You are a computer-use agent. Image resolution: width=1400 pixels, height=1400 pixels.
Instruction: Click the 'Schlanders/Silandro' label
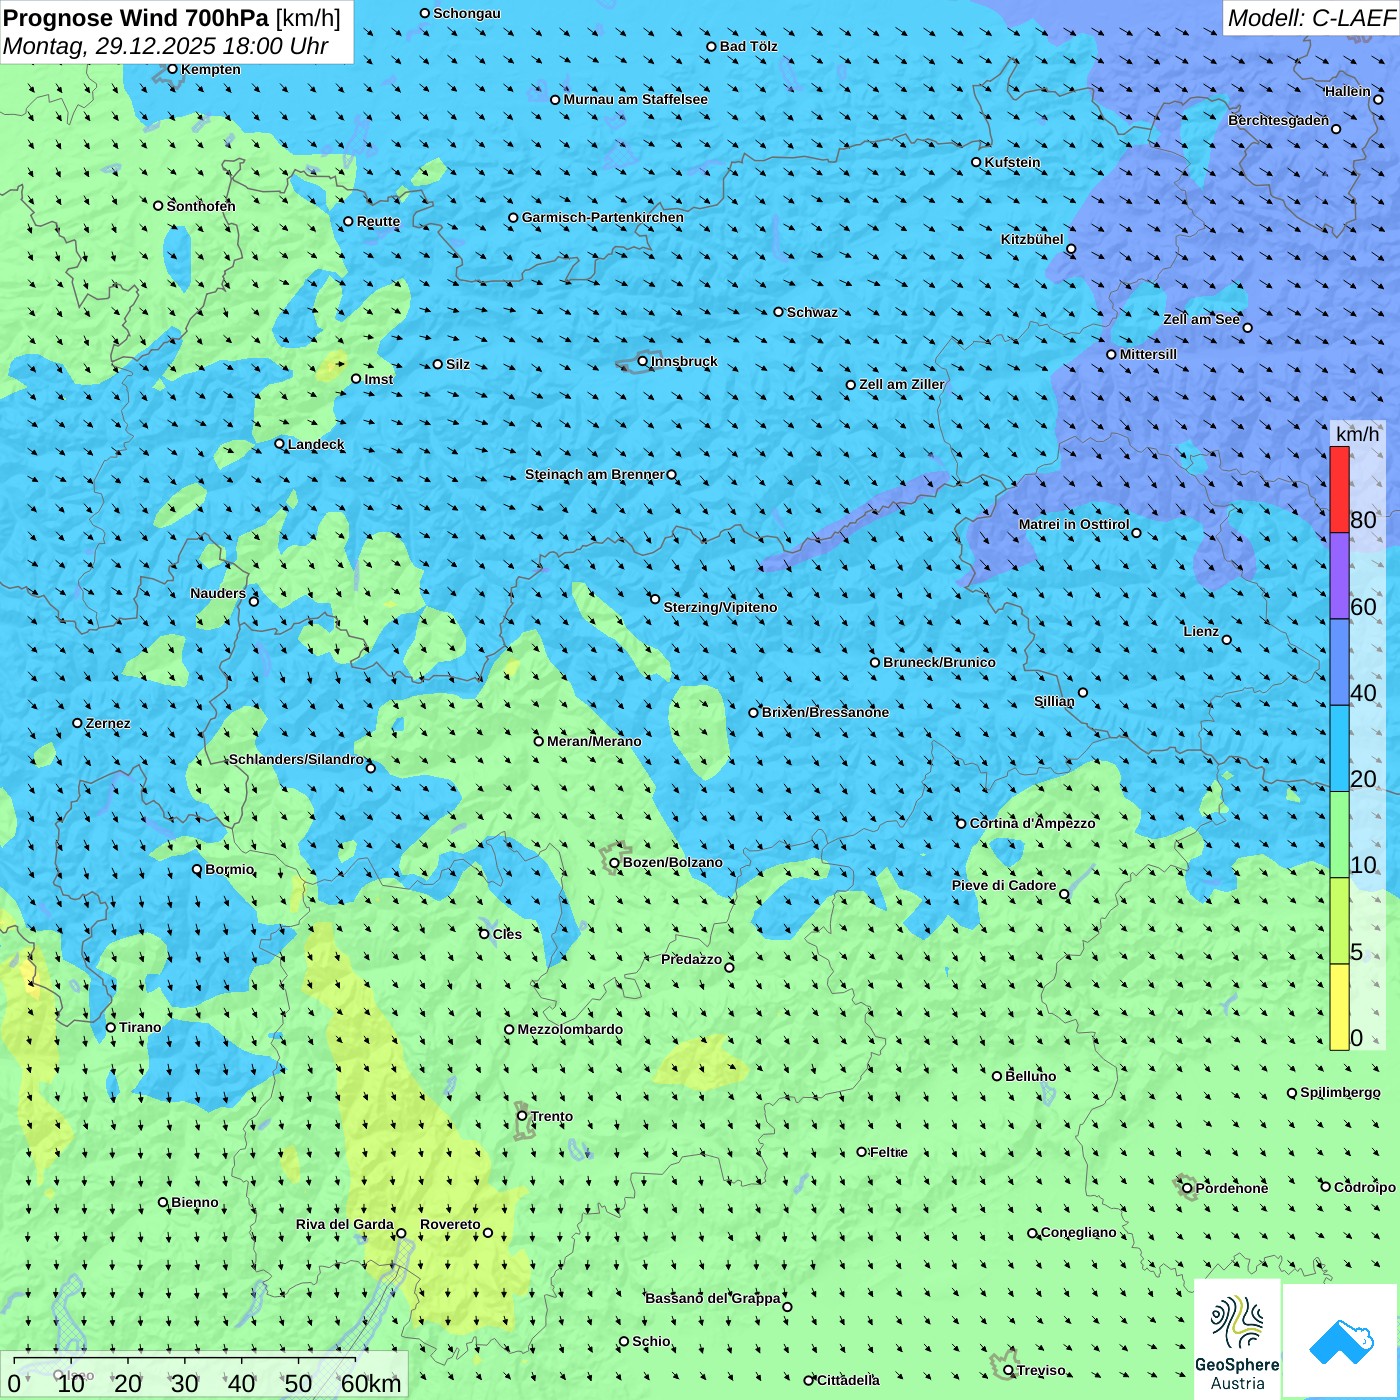pos(296,759)
